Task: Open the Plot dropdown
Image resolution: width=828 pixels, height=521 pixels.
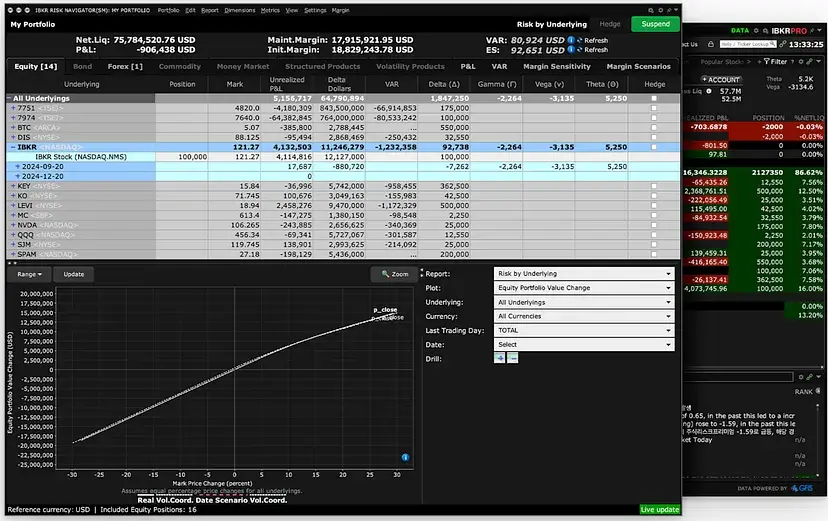Action: (x=584, y=287)
